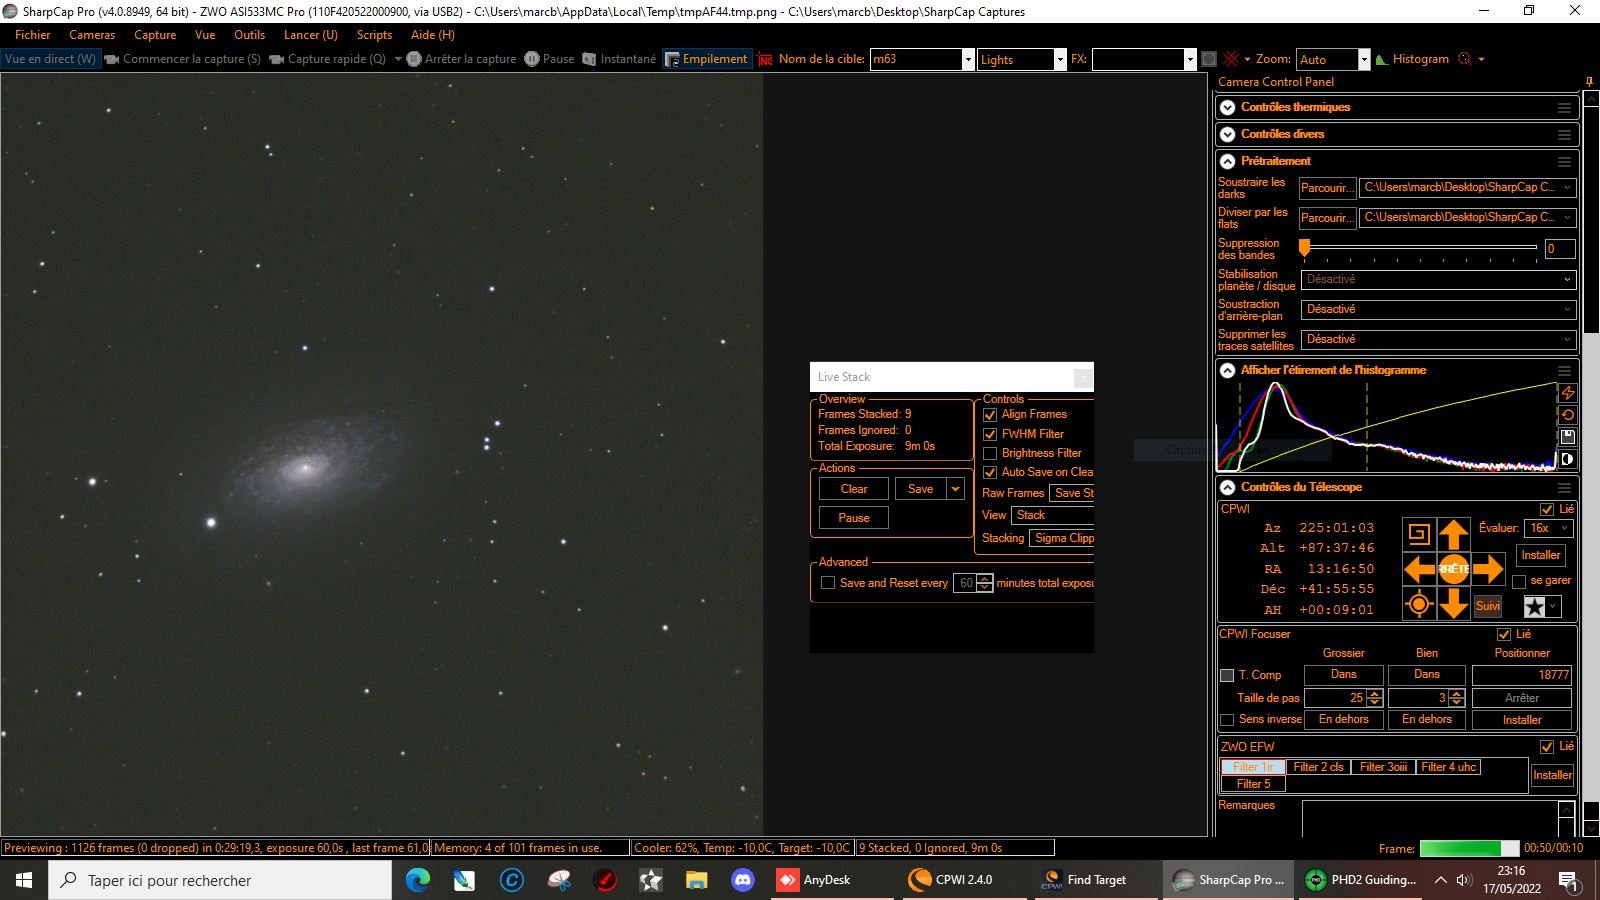
Task: Collapse the Prétraitement section
Action: coord(1228,161)
